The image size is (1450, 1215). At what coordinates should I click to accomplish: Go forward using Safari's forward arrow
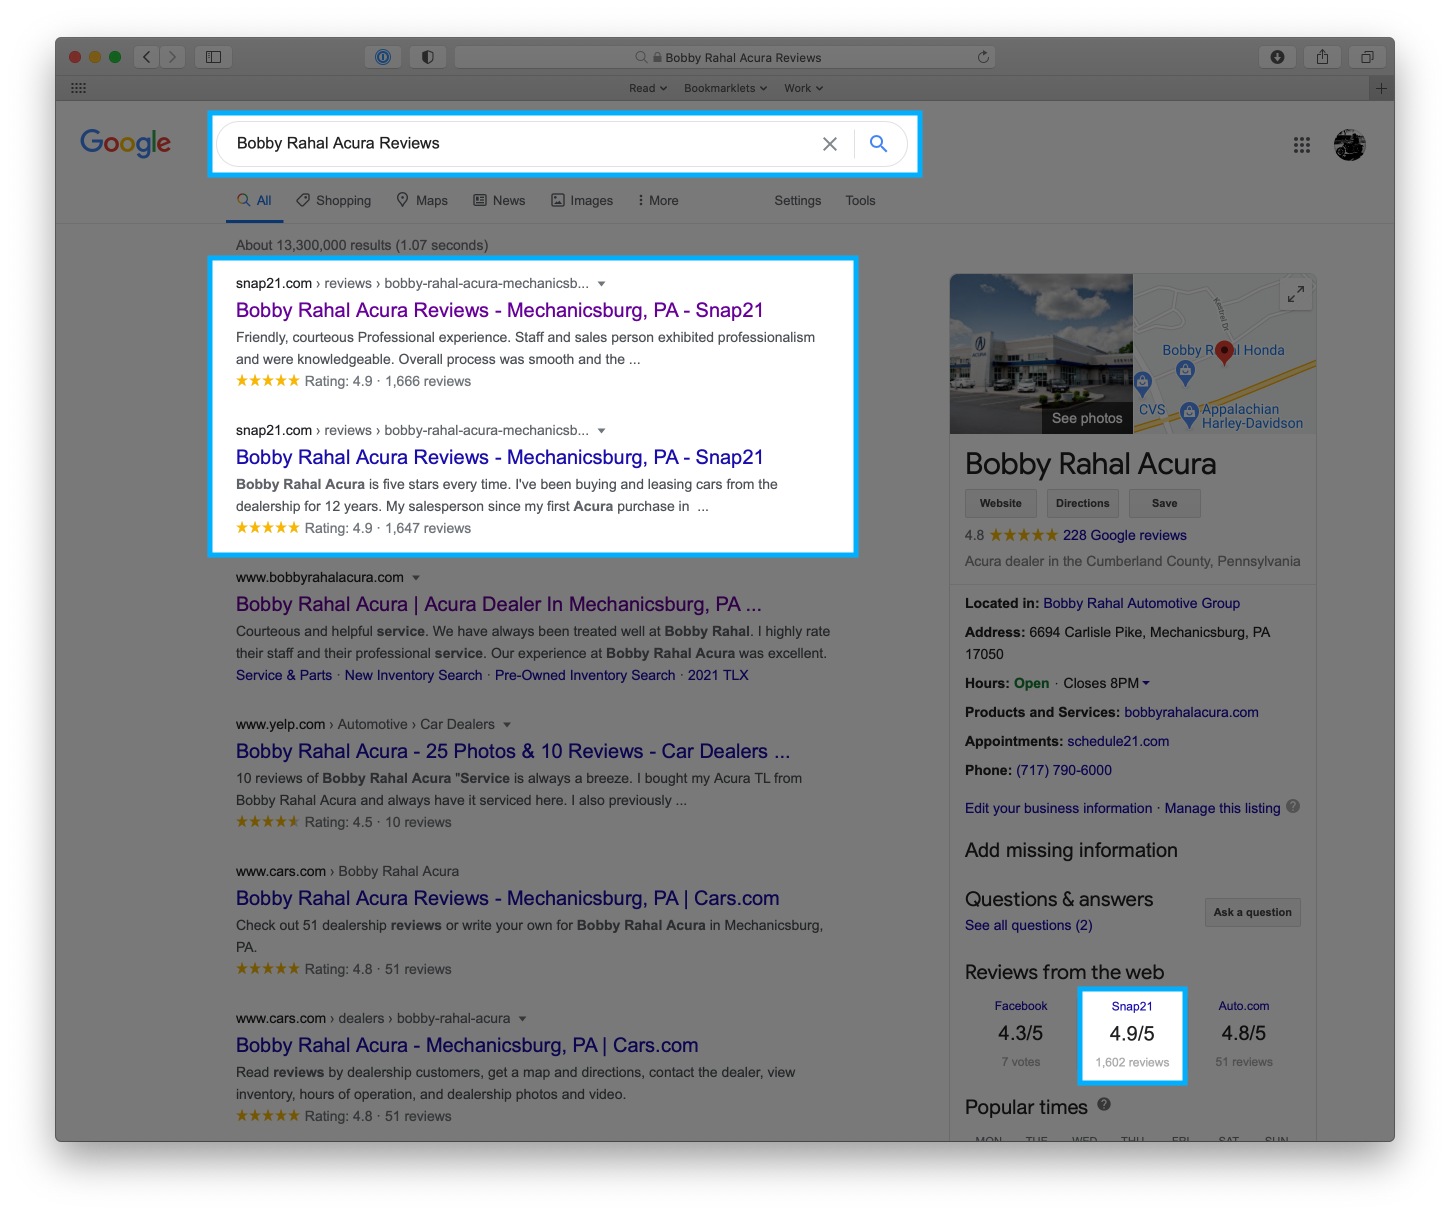[173, 57]
